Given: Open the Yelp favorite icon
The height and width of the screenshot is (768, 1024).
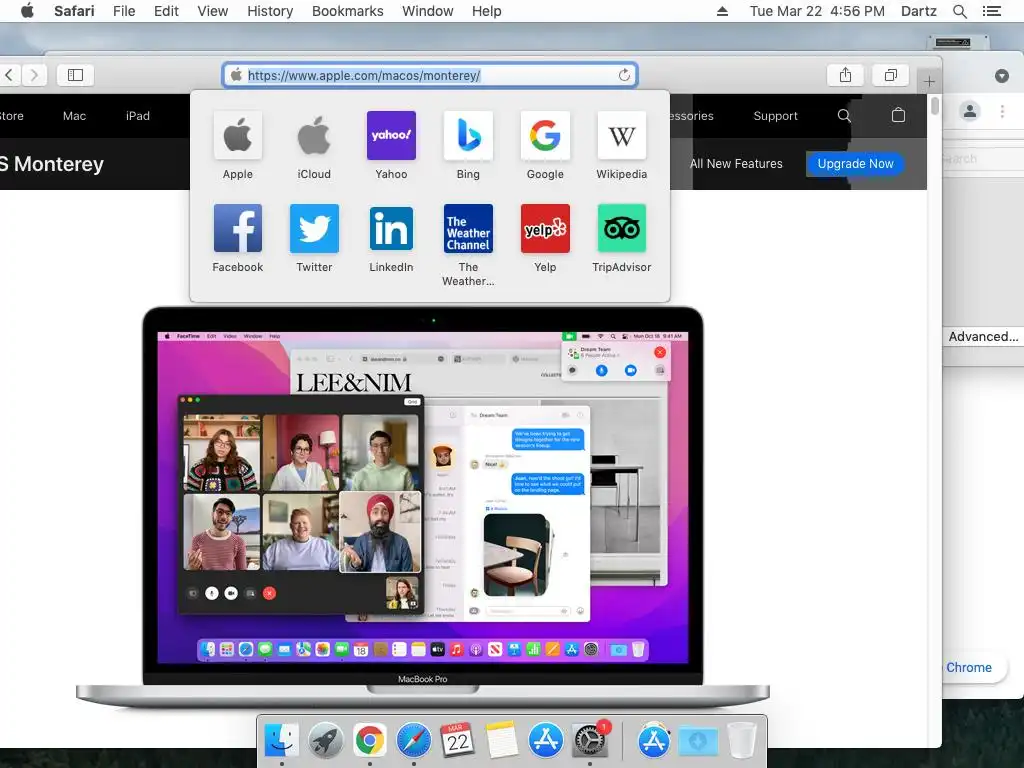Looking at the screenshot, I should 545,229.
